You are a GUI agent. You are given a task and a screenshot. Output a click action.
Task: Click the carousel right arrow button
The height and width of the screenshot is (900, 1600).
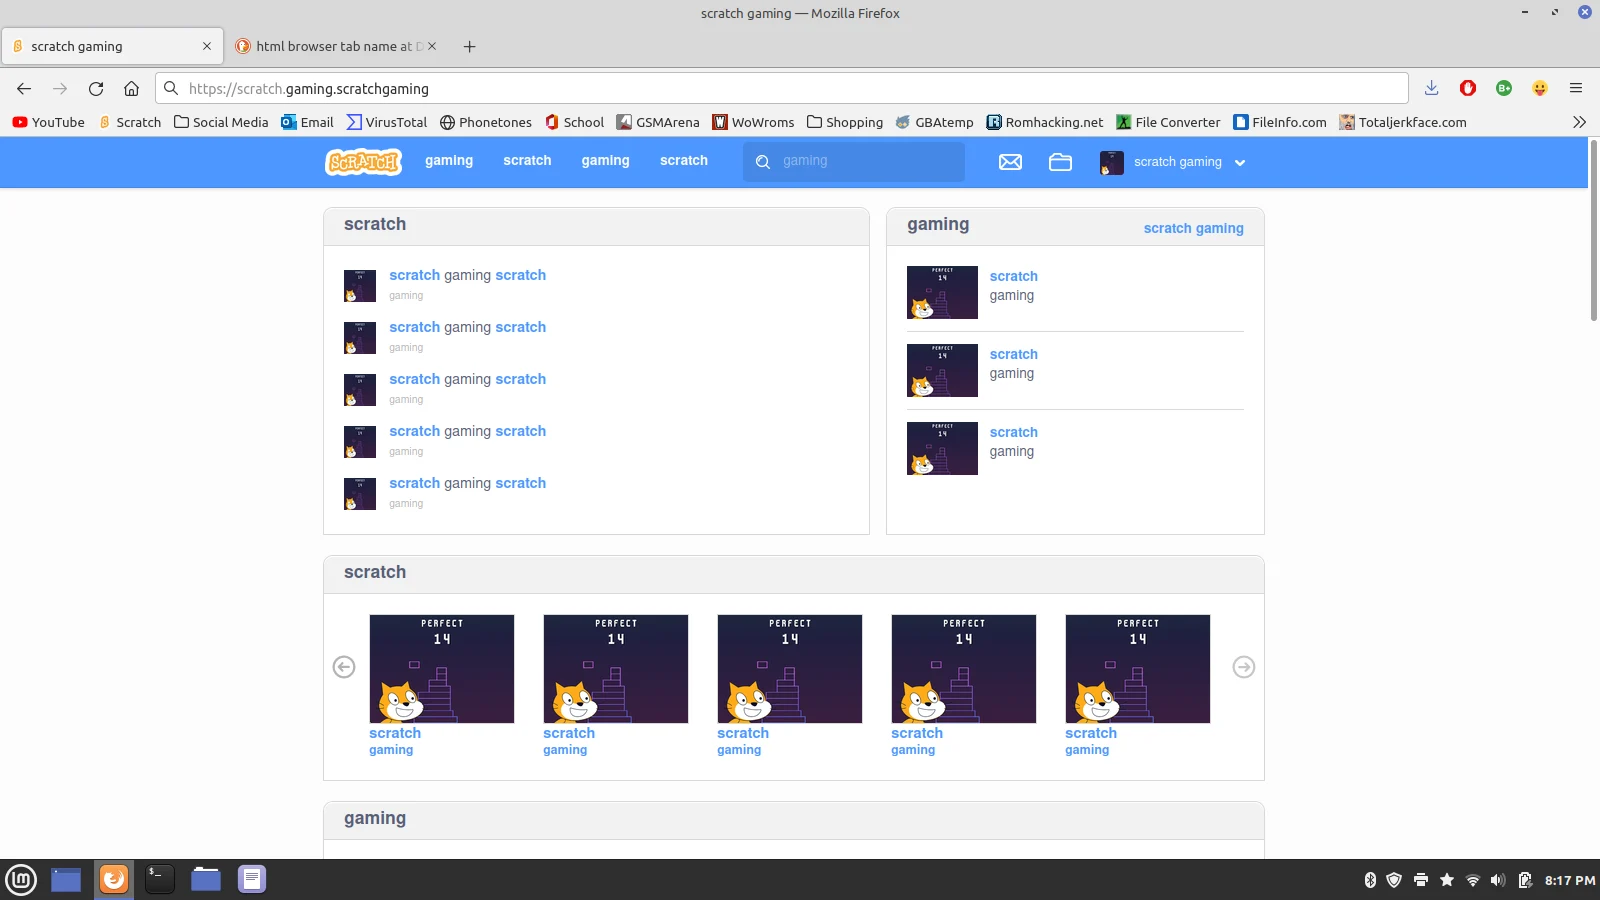pos(1243,667)
